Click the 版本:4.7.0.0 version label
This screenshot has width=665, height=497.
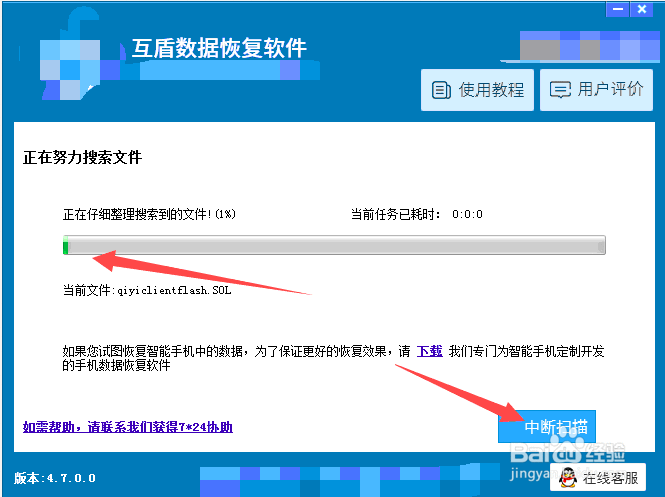click(x=55, y=478)
